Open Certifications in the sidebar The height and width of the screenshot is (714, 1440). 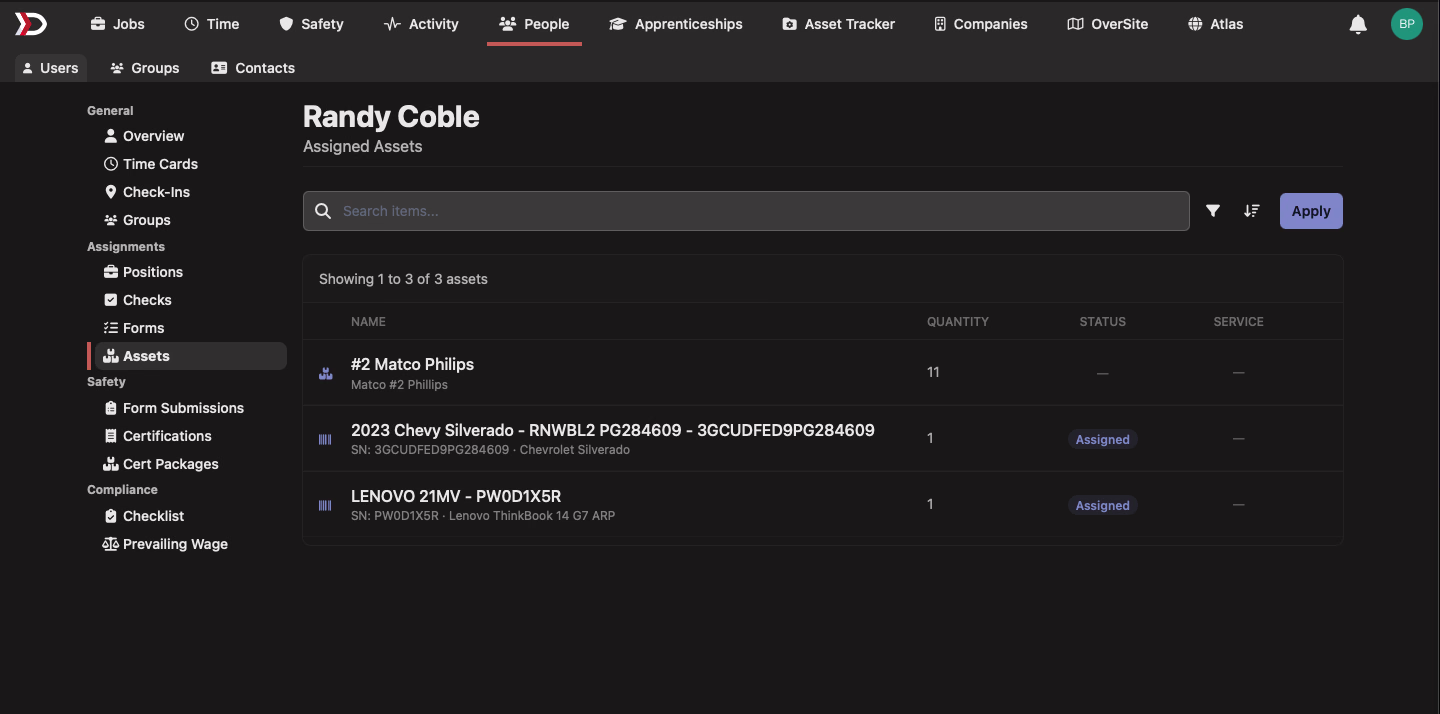coord(167,436)
